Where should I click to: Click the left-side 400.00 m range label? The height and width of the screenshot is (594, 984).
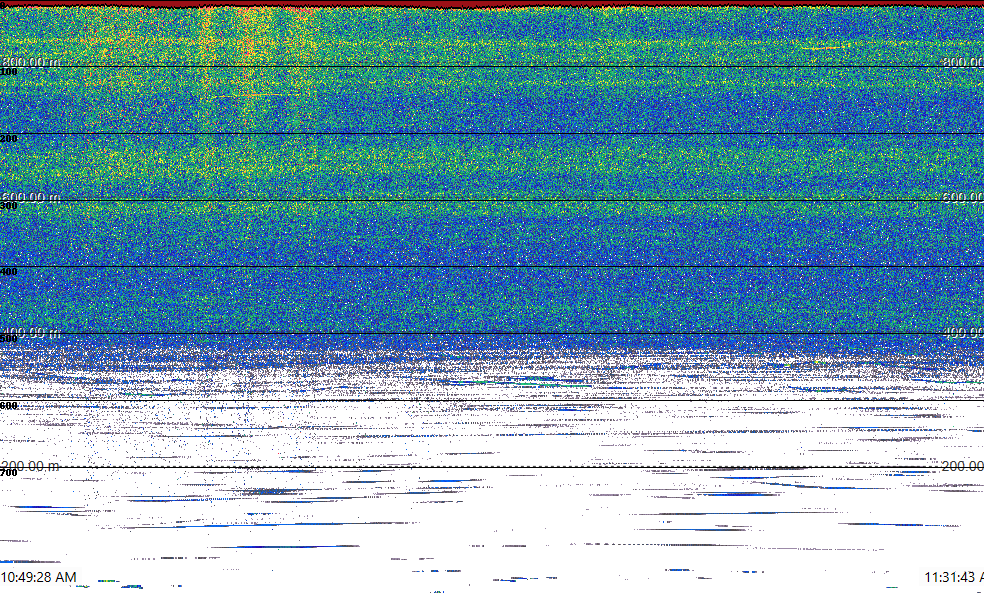31,331
